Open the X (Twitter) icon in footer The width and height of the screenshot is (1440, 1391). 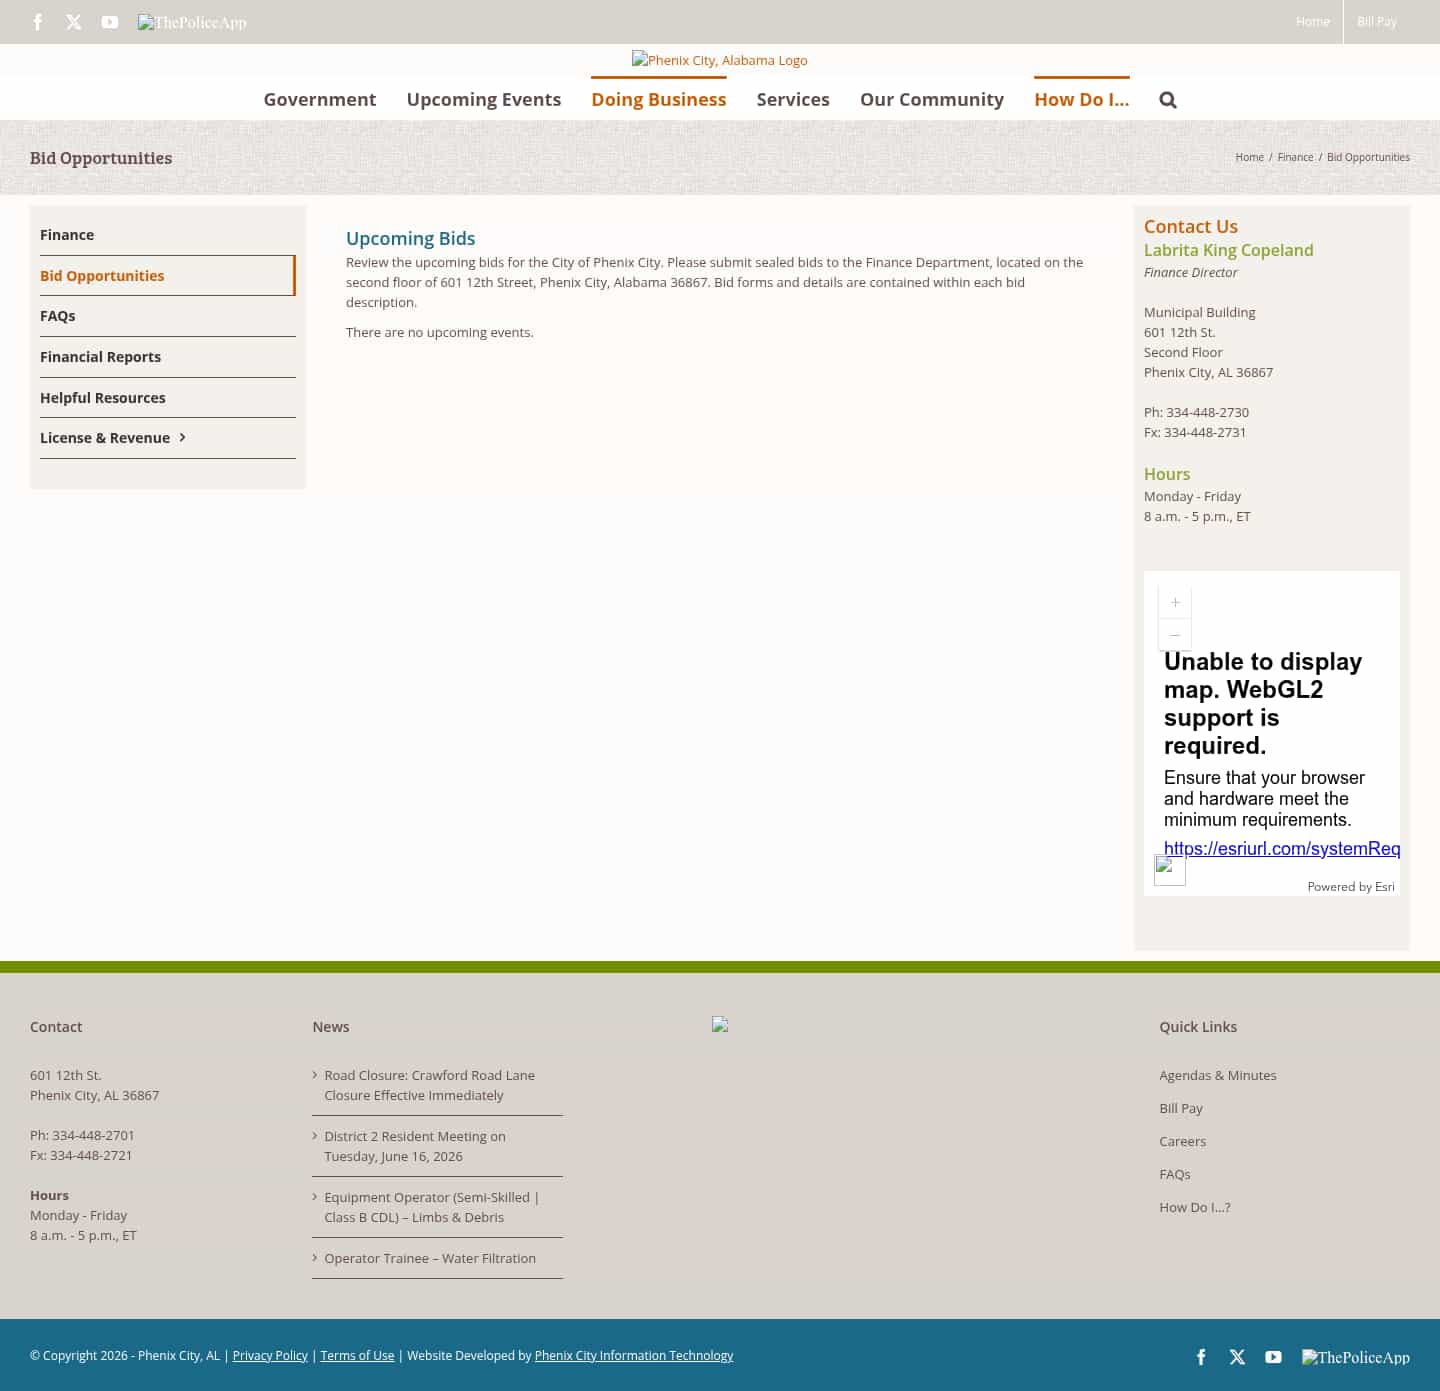pyautogui.click(x=1237, y=1357)
